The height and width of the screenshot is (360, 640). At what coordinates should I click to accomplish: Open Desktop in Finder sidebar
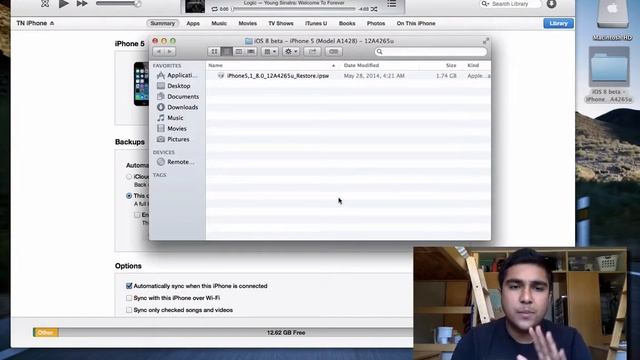pos(174,86)
